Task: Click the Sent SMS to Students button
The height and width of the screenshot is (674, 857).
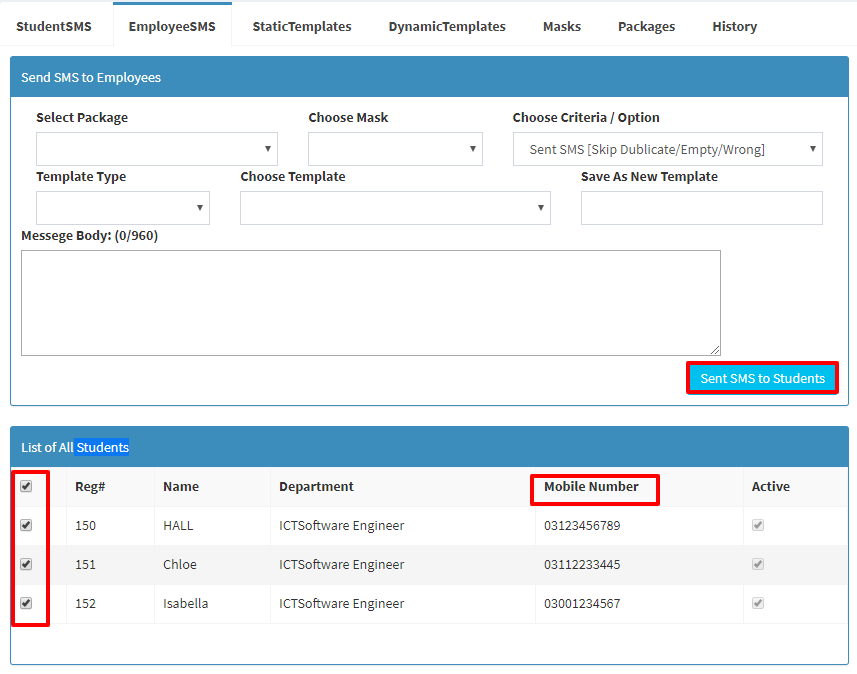Action: pos(762,378)
